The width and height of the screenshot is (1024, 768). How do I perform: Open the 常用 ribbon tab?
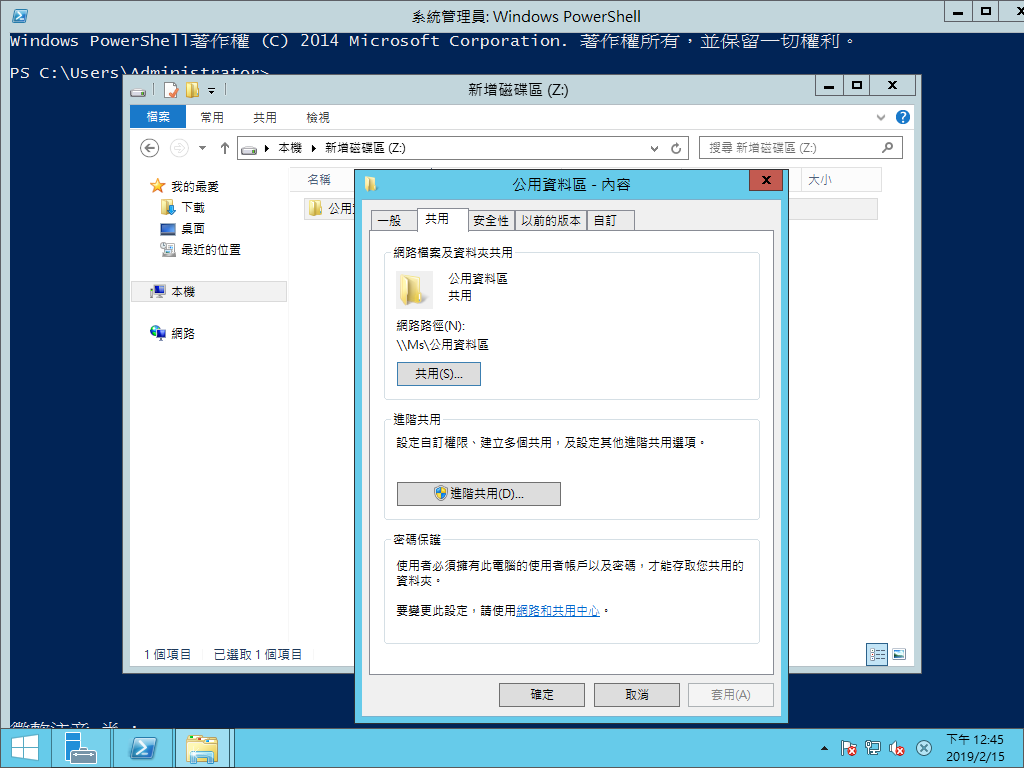(212, 117)
